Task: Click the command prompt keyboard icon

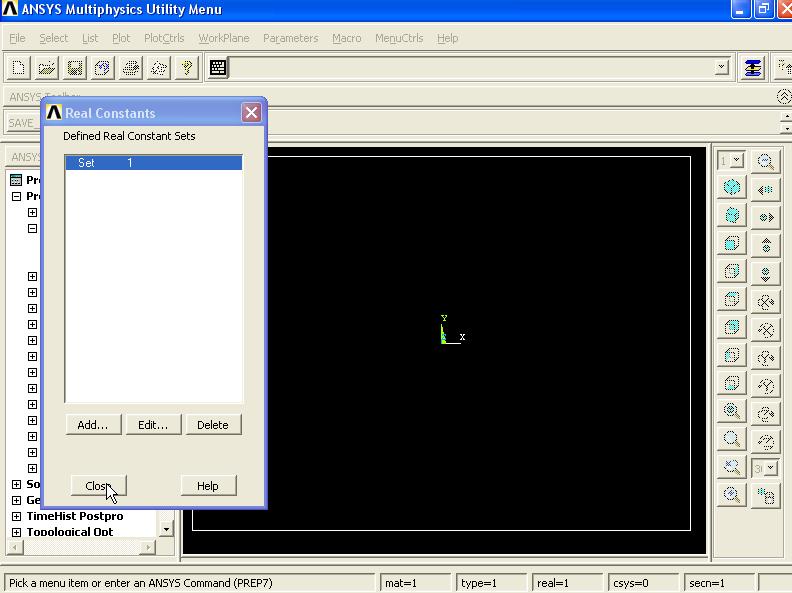Action: tap(218, 68)
